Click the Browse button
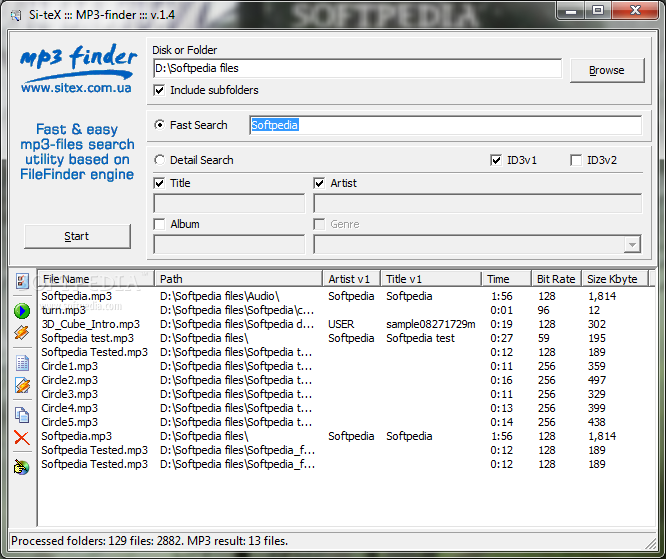 [607, 70]
